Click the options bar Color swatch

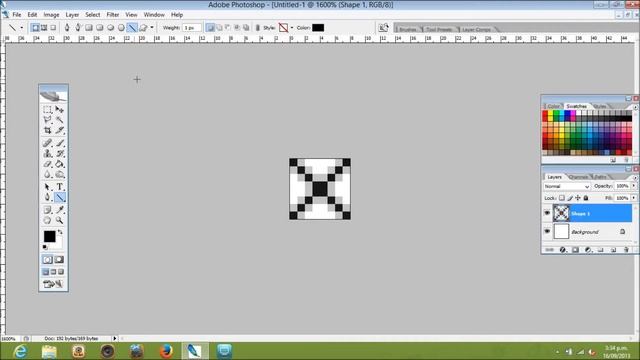[x=318, y=28]
